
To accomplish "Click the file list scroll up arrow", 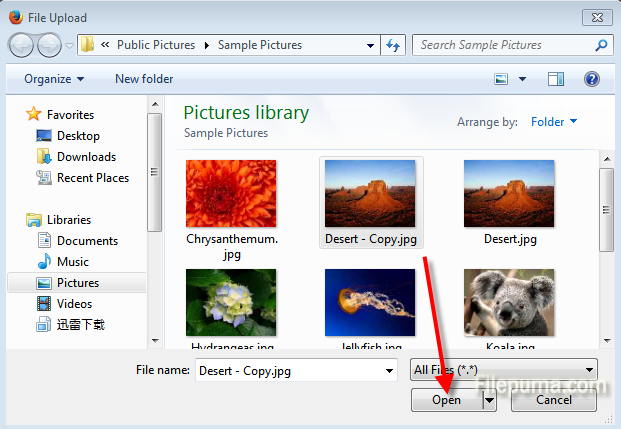I will click(x=607, y=159).
